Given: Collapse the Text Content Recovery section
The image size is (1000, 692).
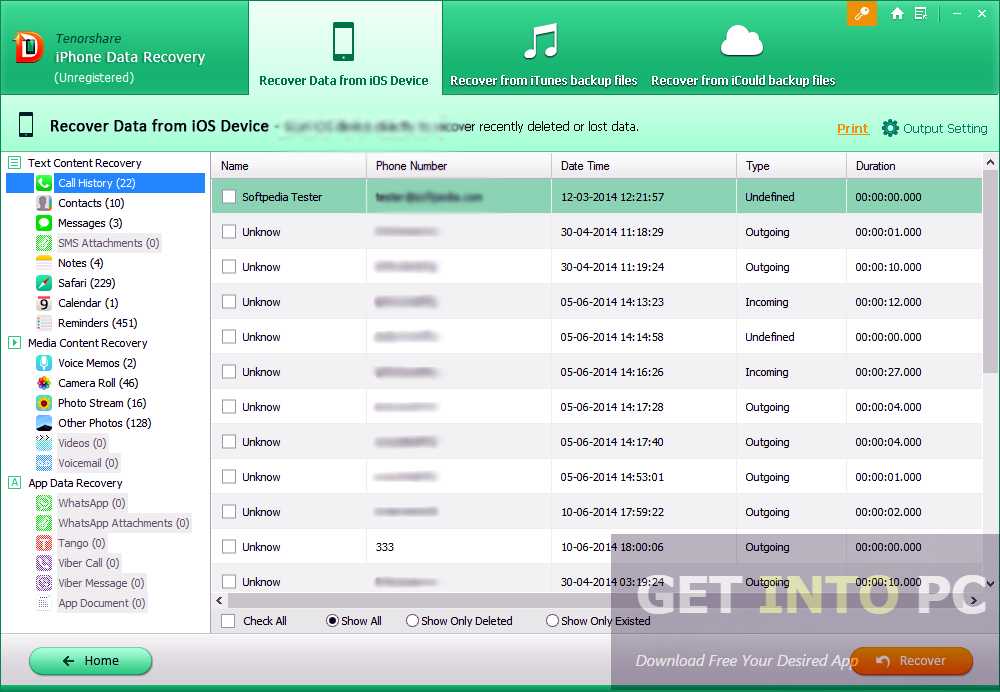Looking at the screenshot, I should coord(15,163).
